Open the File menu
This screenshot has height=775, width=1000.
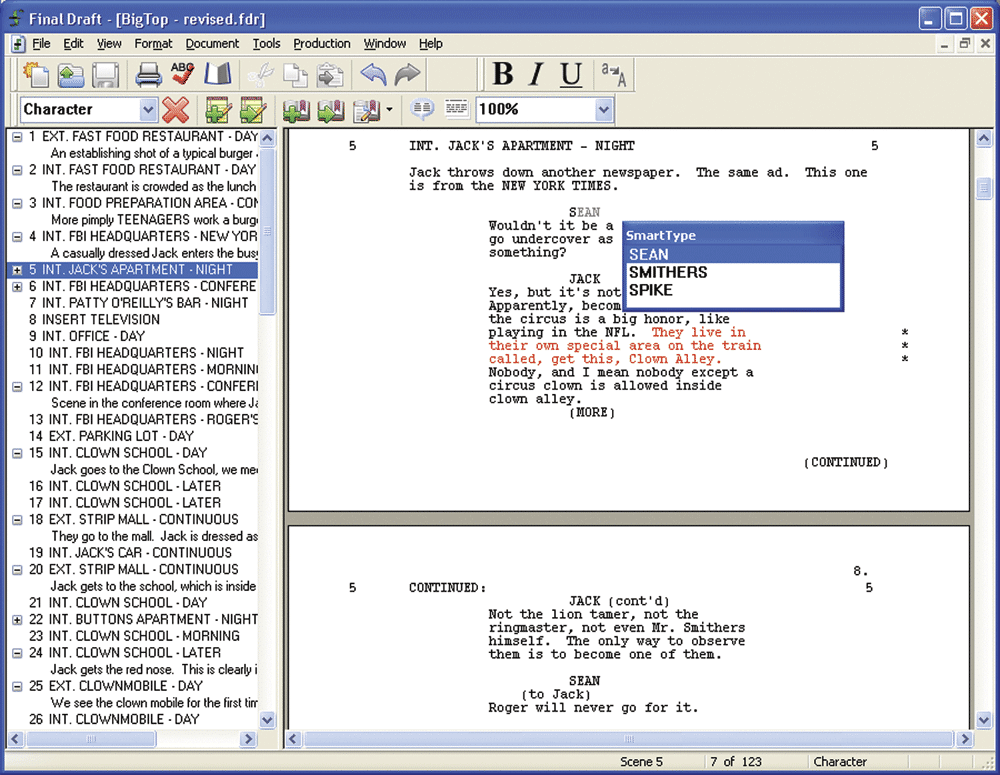41,43
